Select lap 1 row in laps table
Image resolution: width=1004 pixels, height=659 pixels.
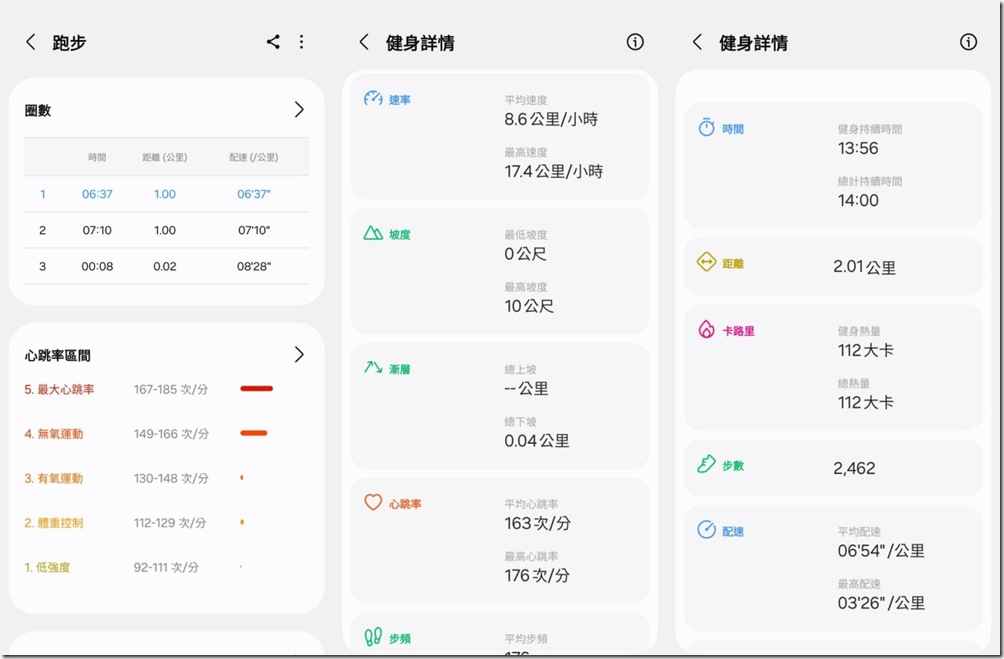(x=166, y=194)
